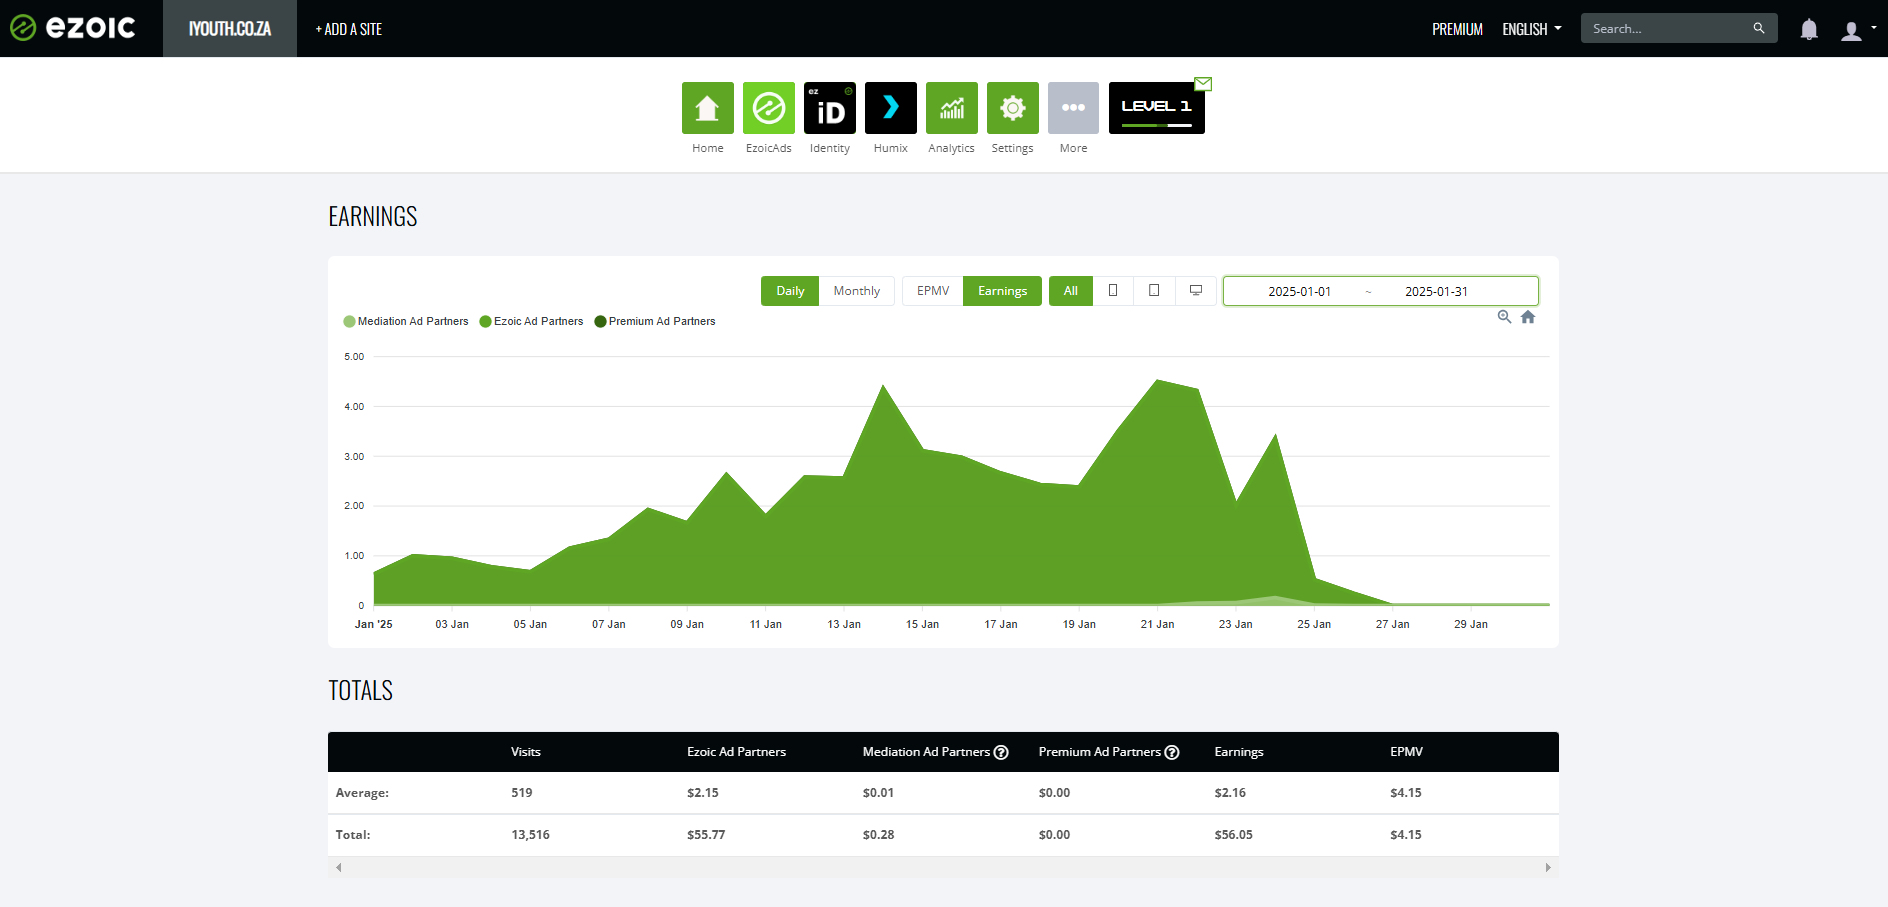
Task: Open Premium Ad Partners help icon
Action: (x=1172, y=752)
